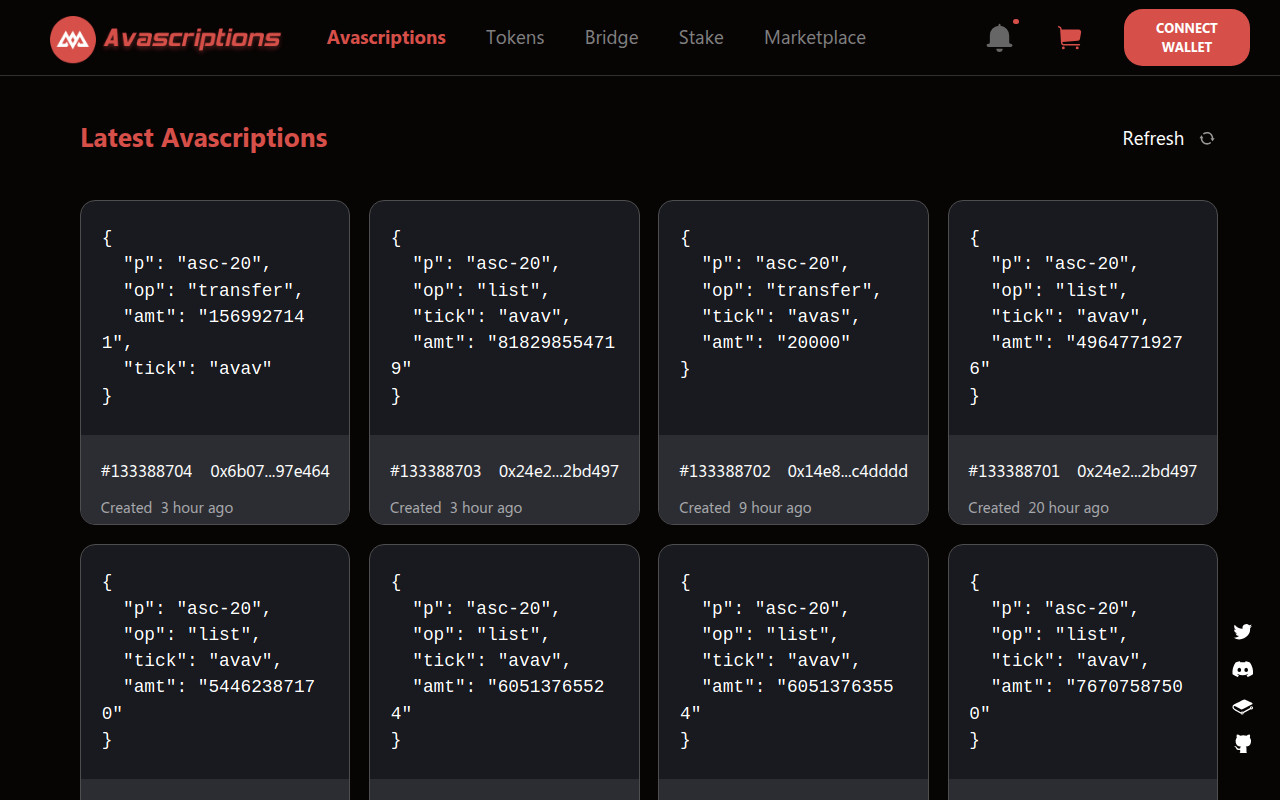
Task: Open the GitHub link icon
Action: (1243, 744)
